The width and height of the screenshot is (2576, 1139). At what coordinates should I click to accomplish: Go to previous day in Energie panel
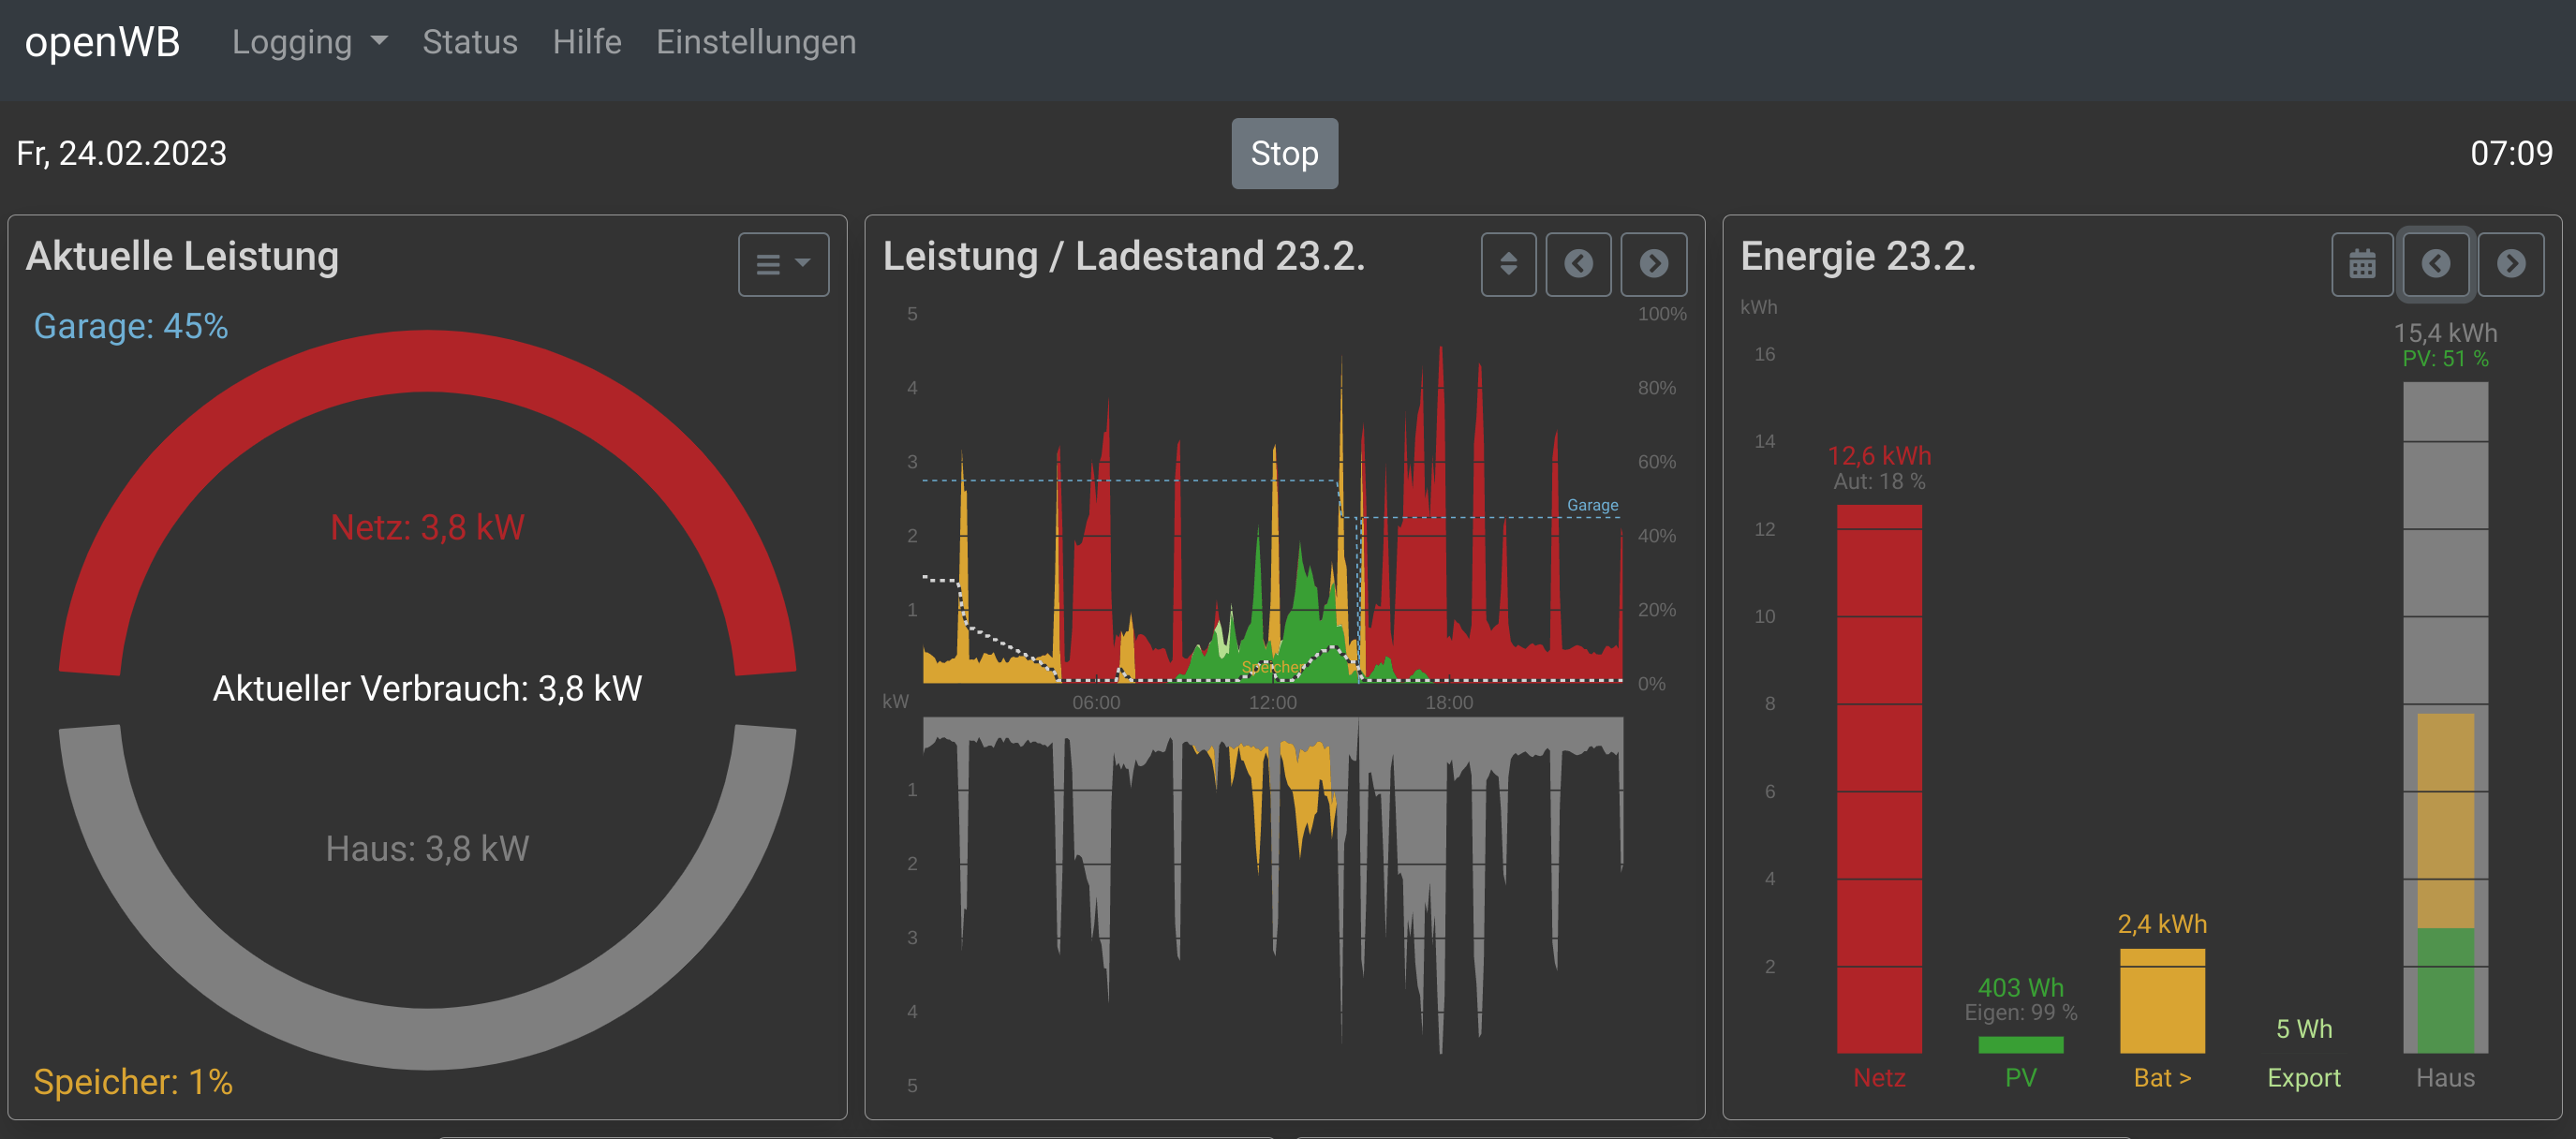2436,264
